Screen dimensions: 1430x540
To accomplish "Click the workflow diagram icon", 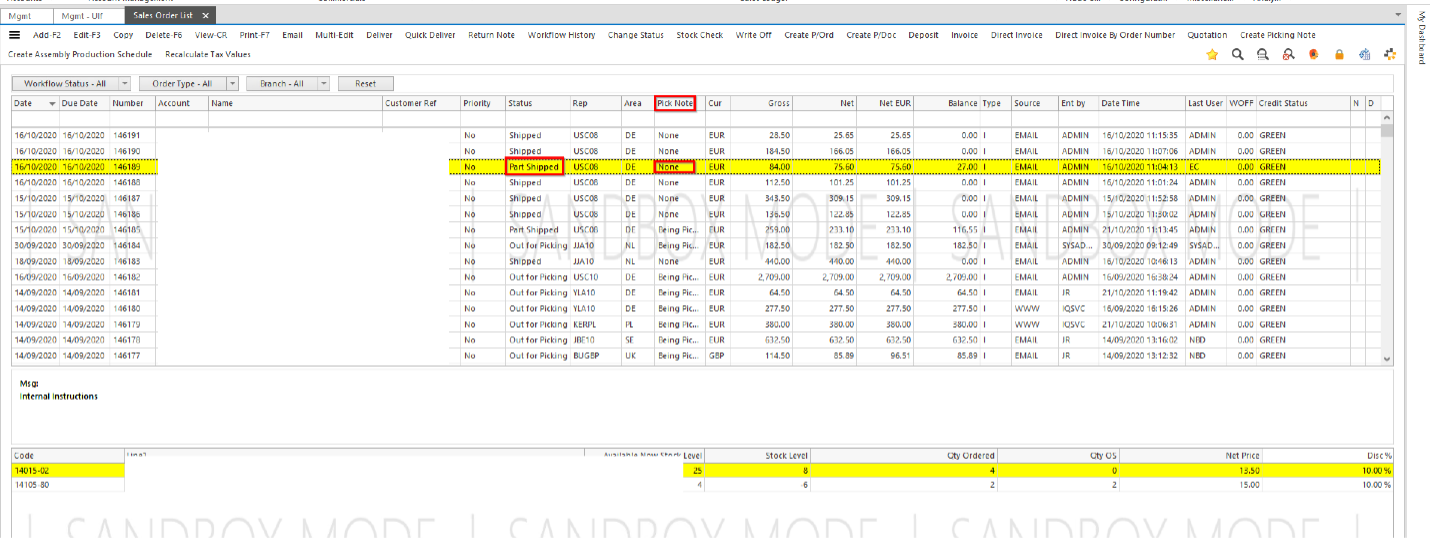I will (x=1390, y=55).
